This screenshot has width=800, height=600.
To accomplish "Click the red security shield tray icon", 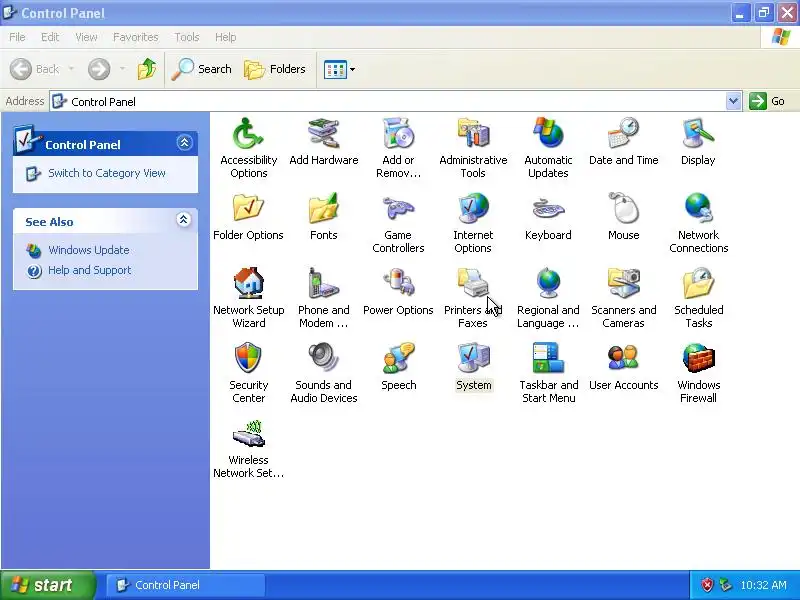I will (x=707, y=585).
